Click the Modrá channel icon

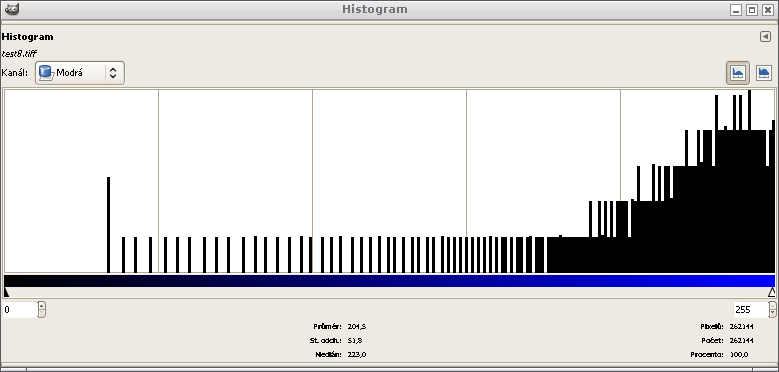(46, 73)
